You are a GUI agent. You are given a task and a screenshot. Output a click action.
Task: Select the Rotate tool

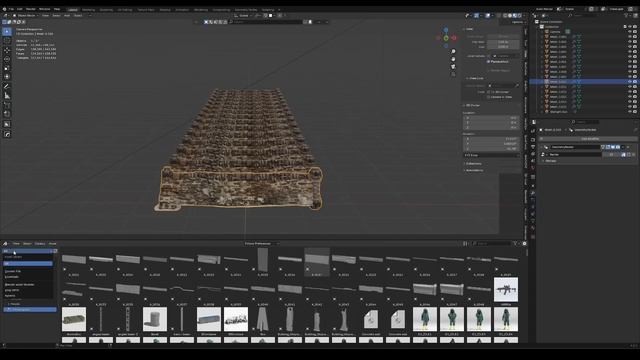7,59
